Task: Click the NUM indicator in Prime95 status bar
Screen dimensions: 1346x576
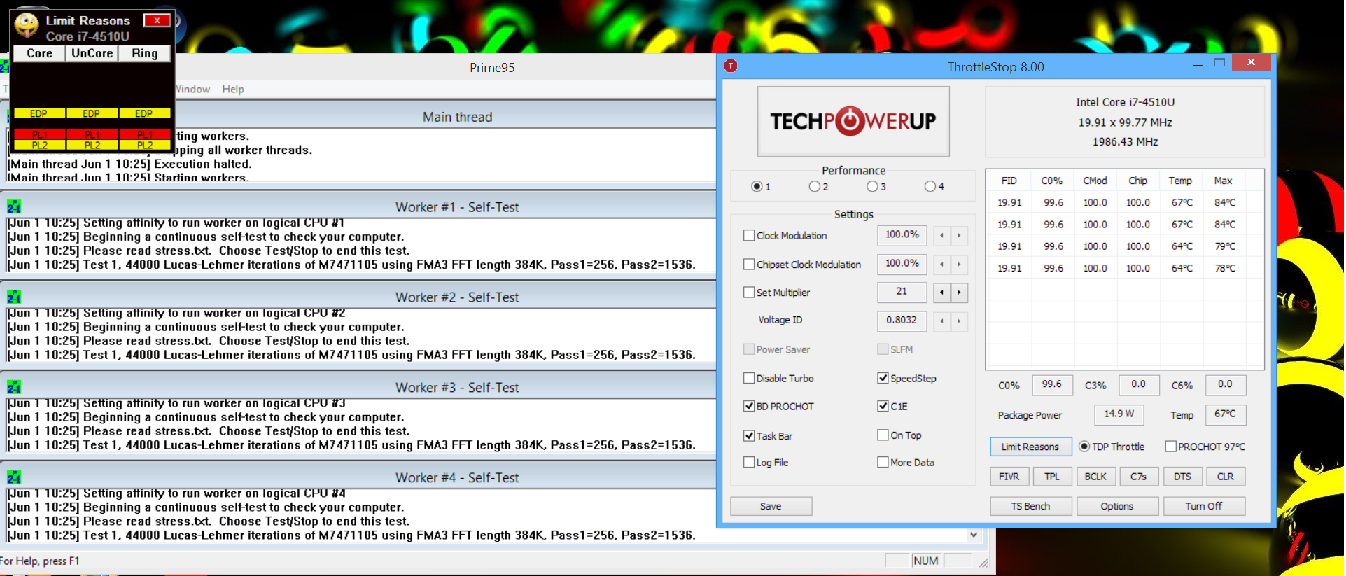Action: click(926, 561)
